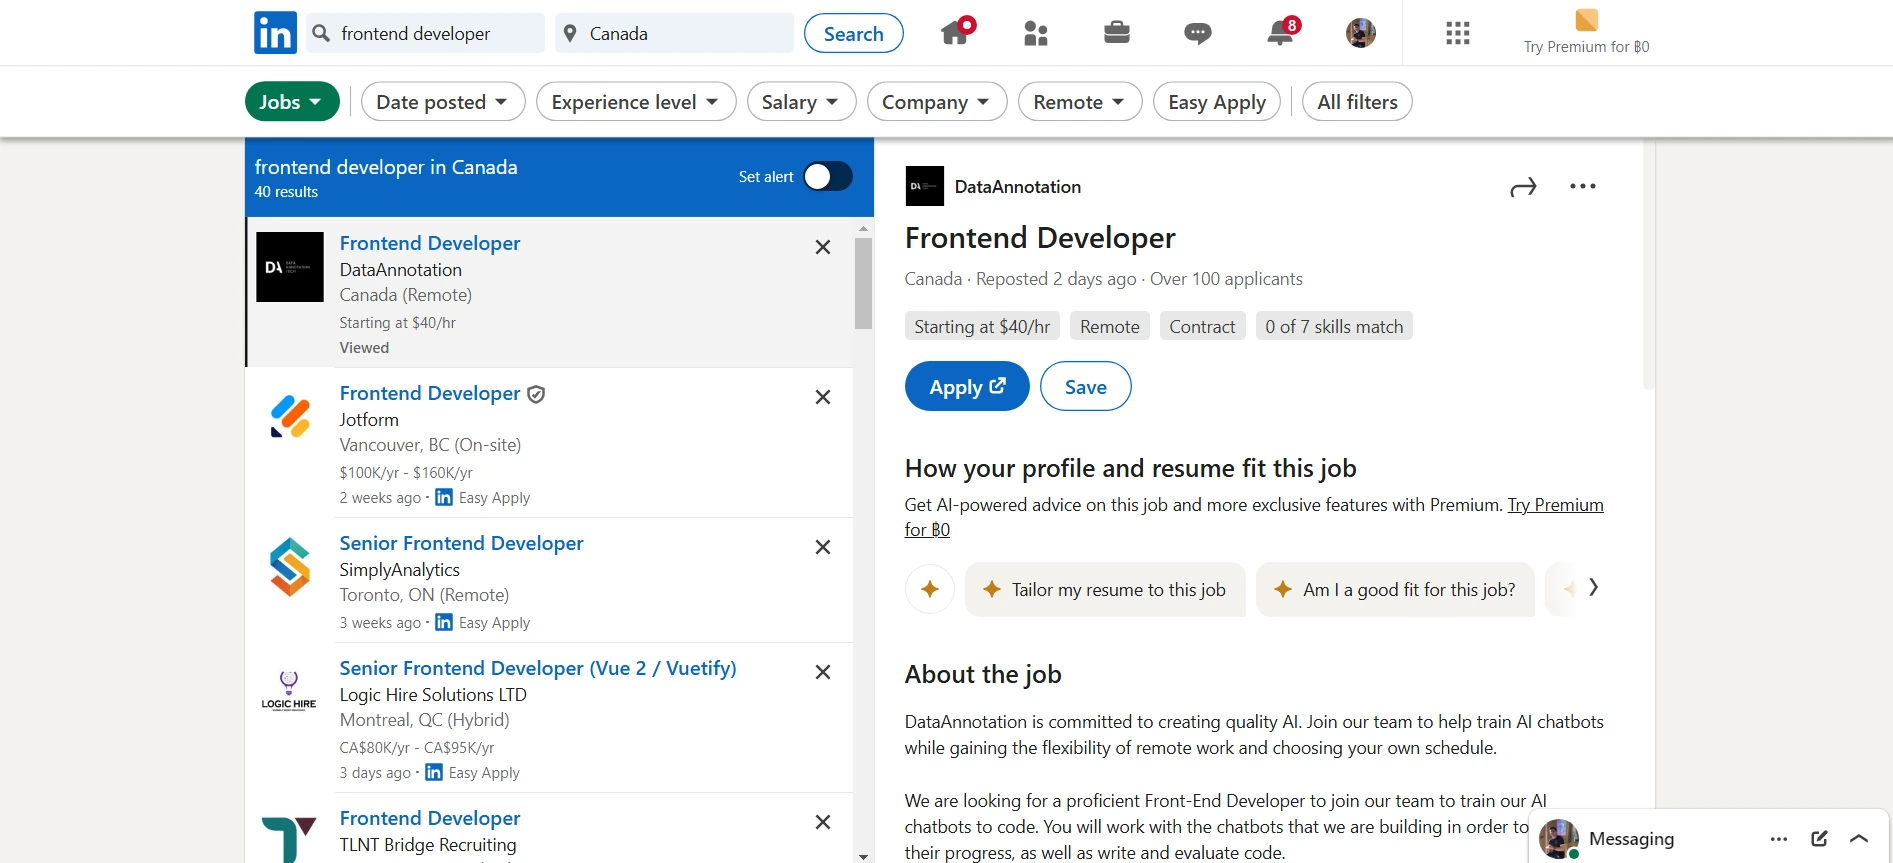Click the Premium gold square icon

pyautogui.click(x=1587, y=20)
